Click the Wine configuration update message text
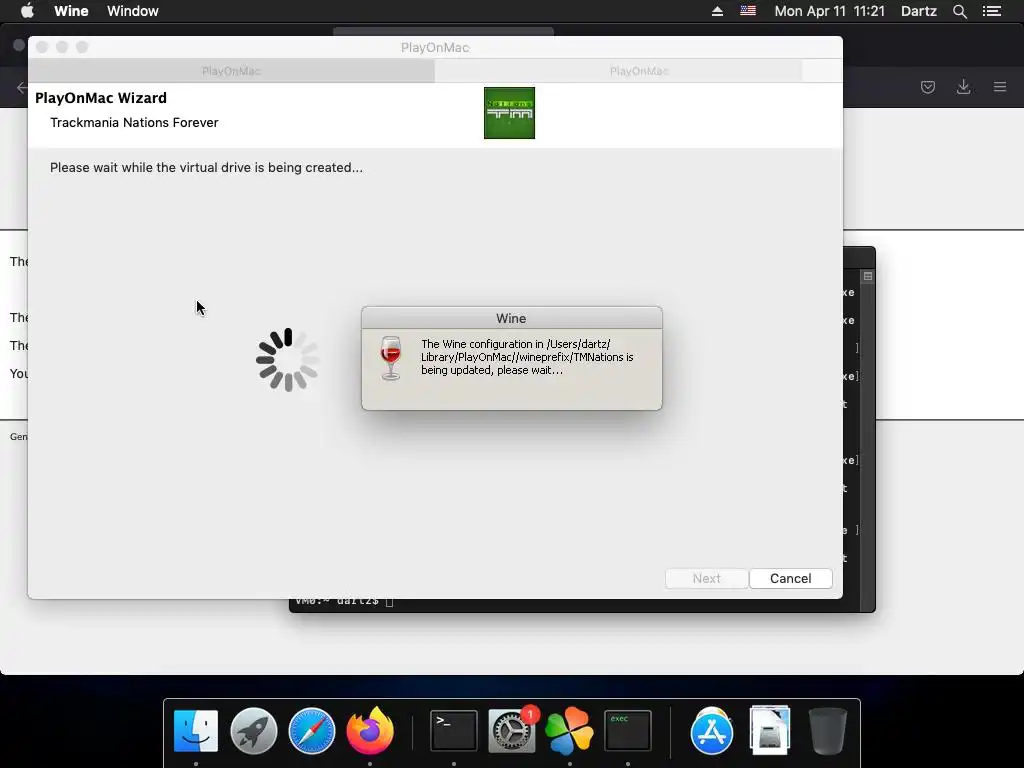 click(527, 357)
